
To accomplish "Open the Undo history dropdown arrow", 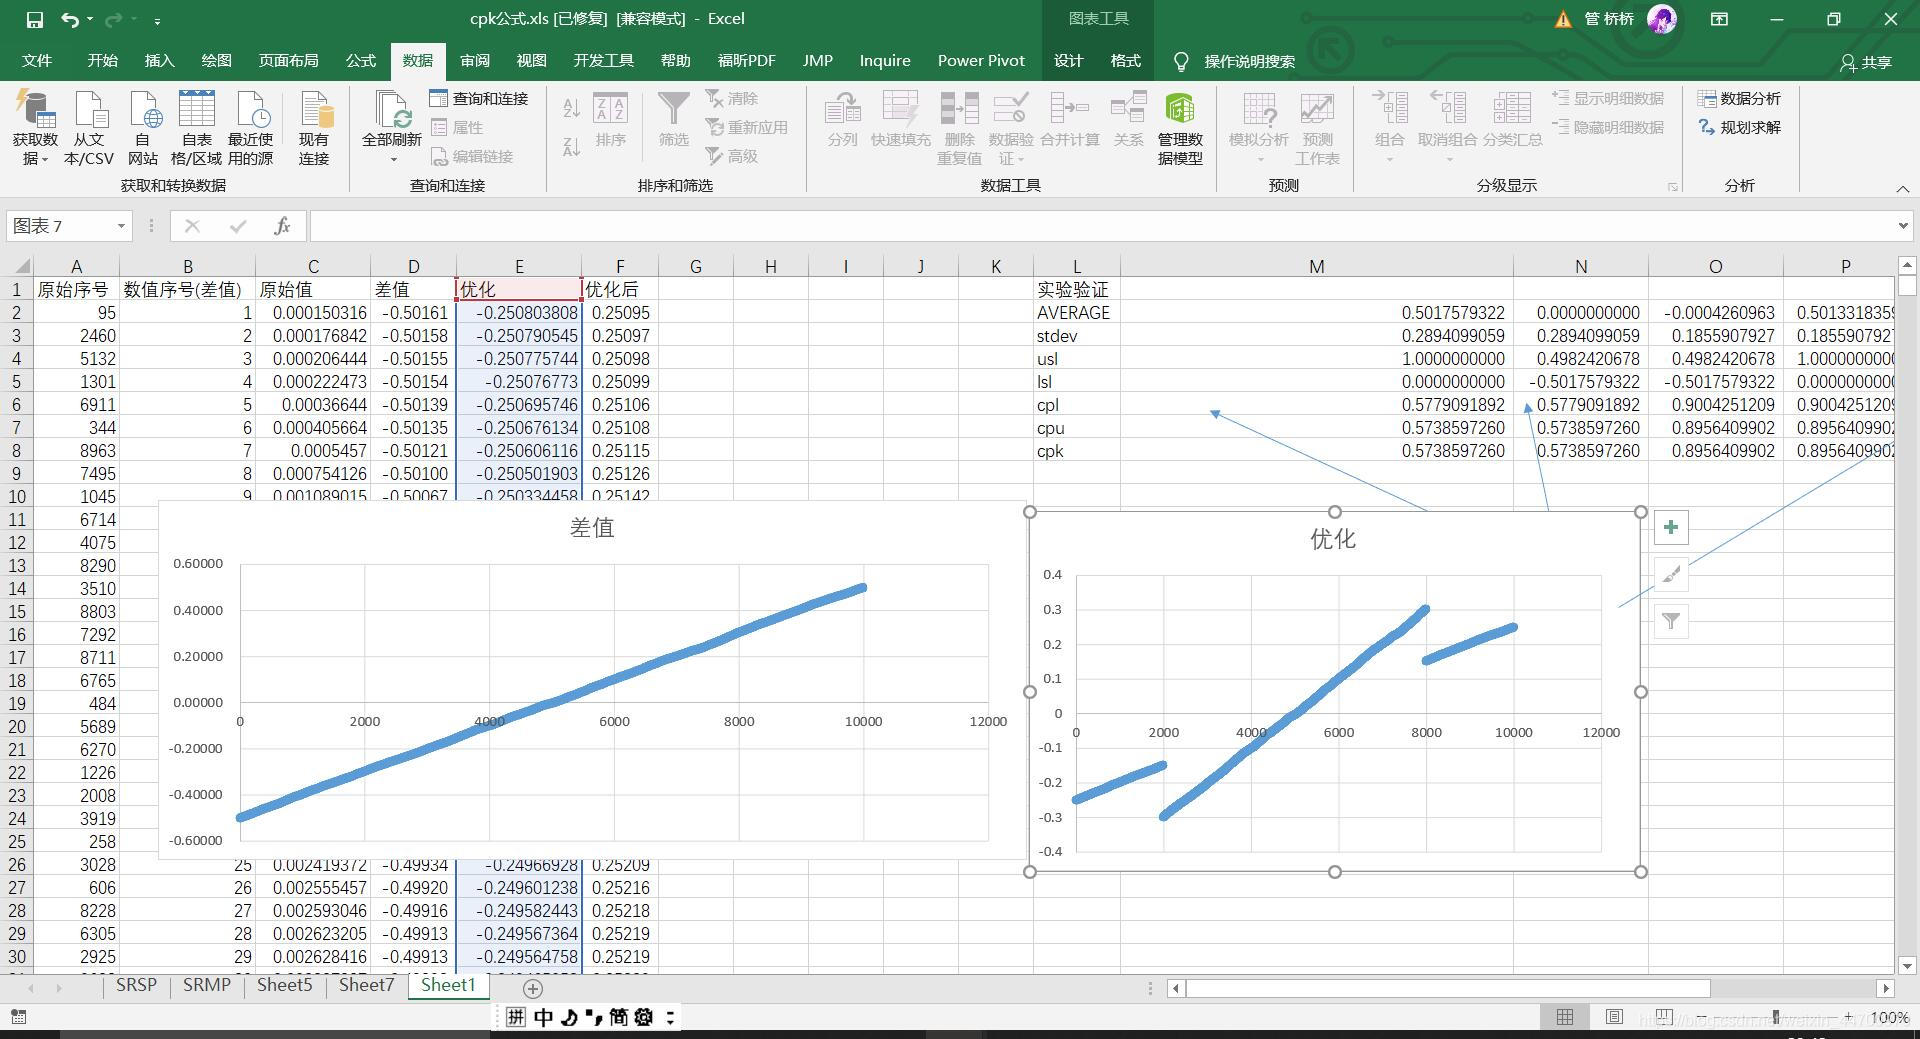I will pyautogui.click(x=90, y=19).
